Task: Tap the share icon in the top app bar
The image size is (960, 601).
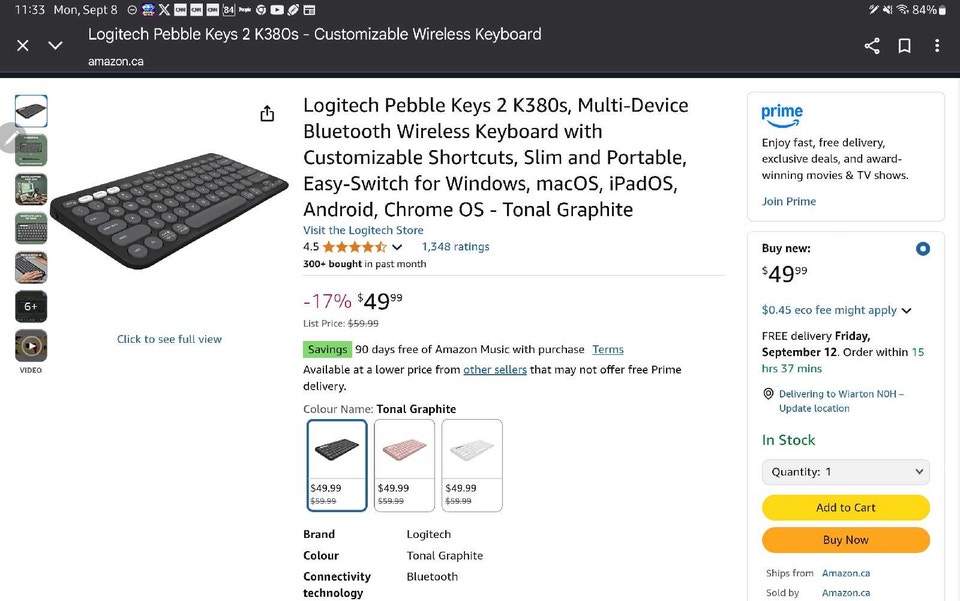Action: click(871, 45)
